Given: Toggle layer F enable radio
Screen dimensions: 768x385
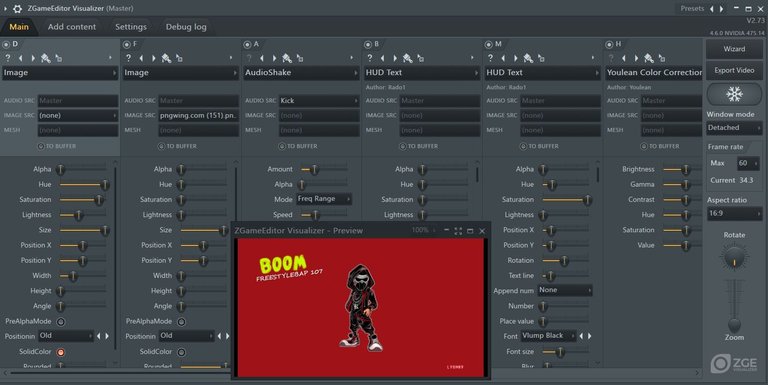Looking at the screenshot, I should pos(126,45).
